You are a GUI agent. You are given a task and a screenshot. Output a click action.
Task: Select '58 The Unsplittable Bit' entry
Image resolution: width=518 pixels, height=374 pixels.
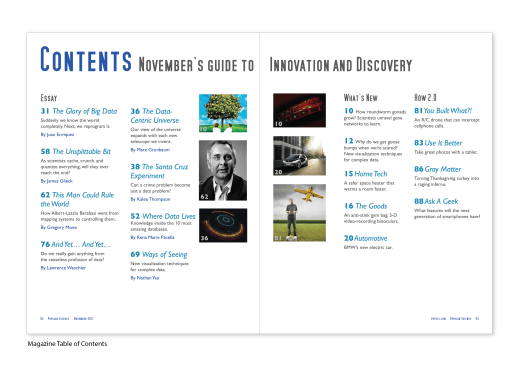(x=76, y=151)
